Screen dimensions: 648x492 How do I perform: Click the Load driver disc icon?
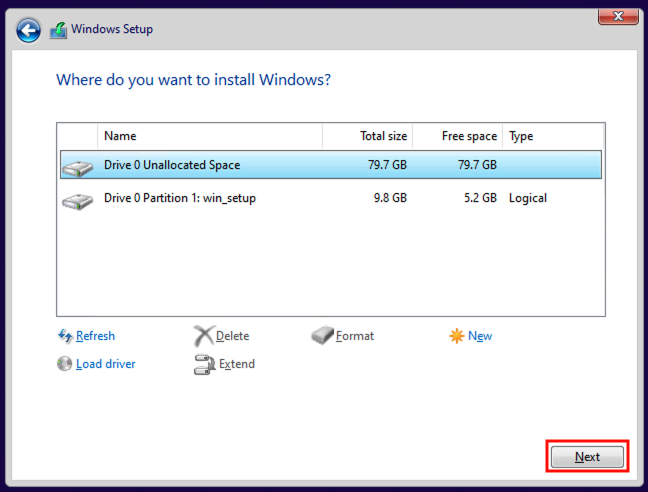click(x=64, y=364)
